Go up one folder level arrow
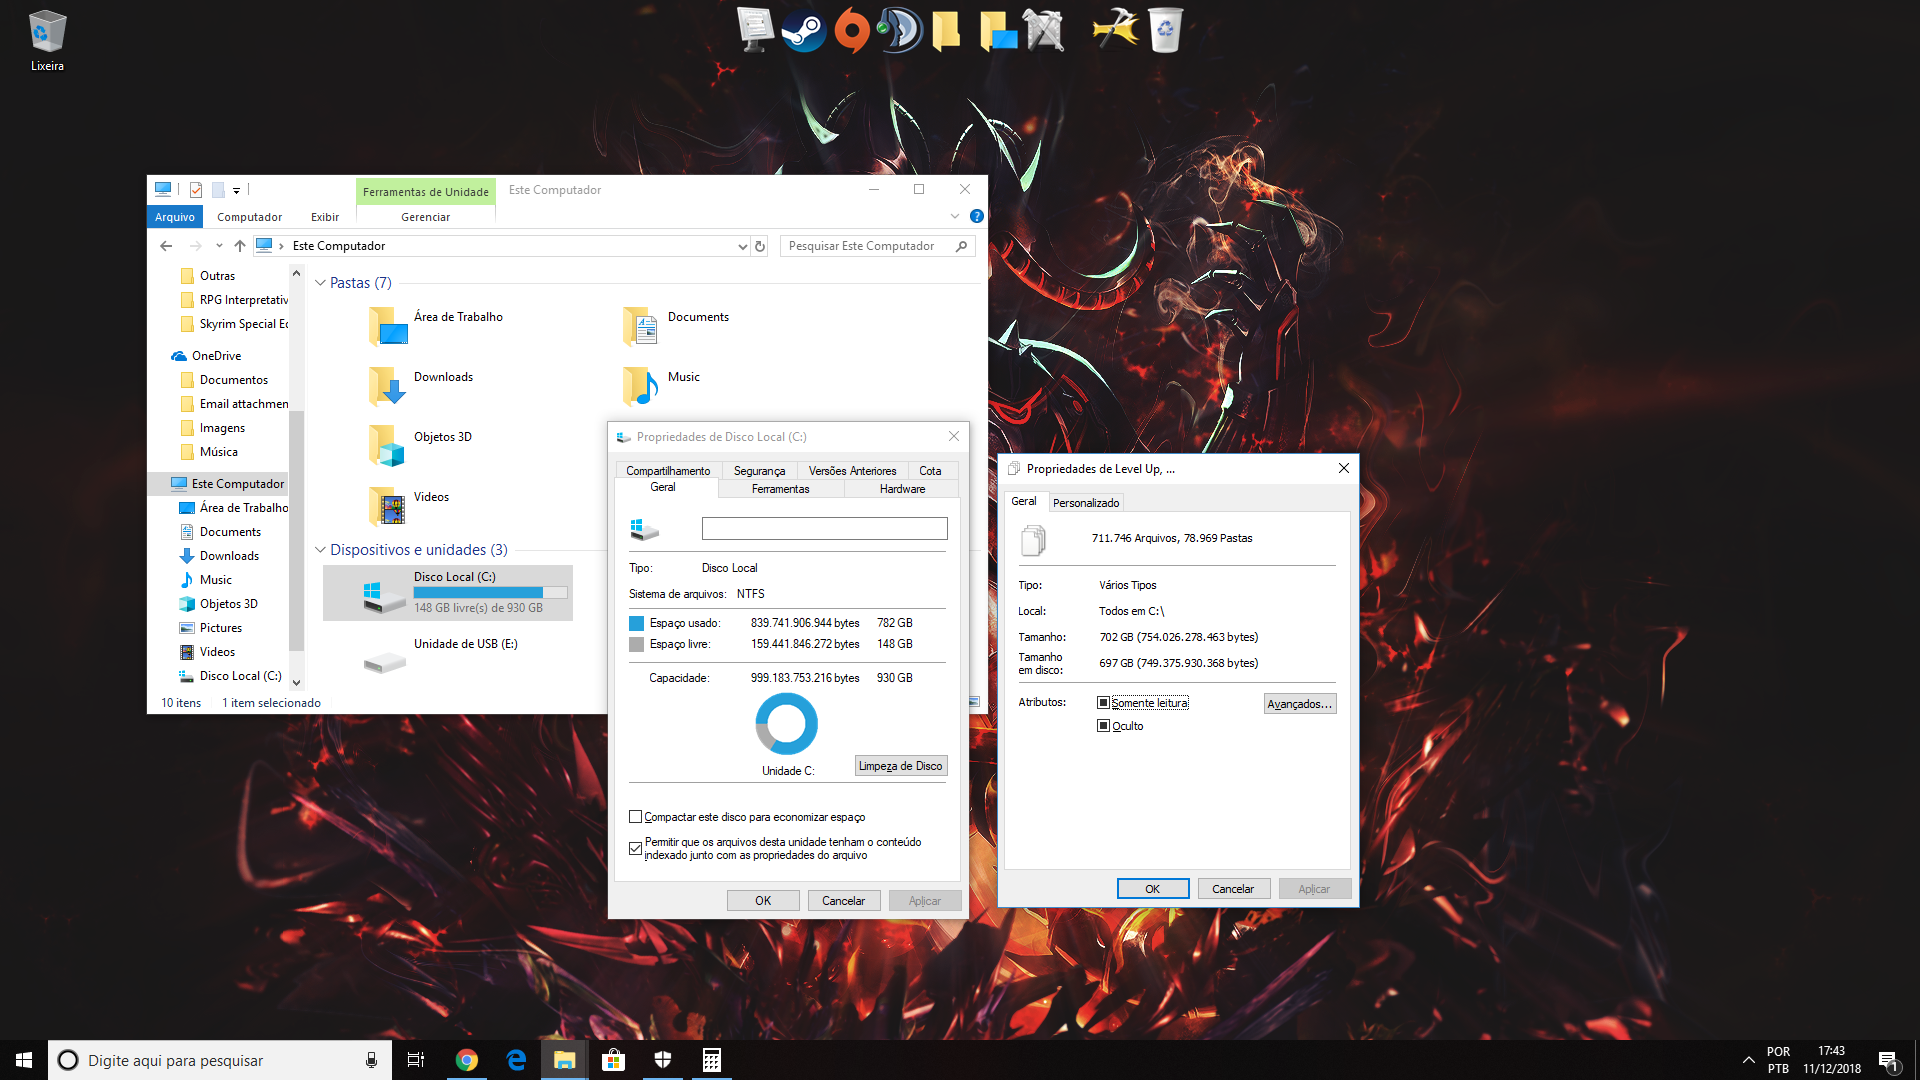This screenshot has height=1080, width=1920. [240, 246]
